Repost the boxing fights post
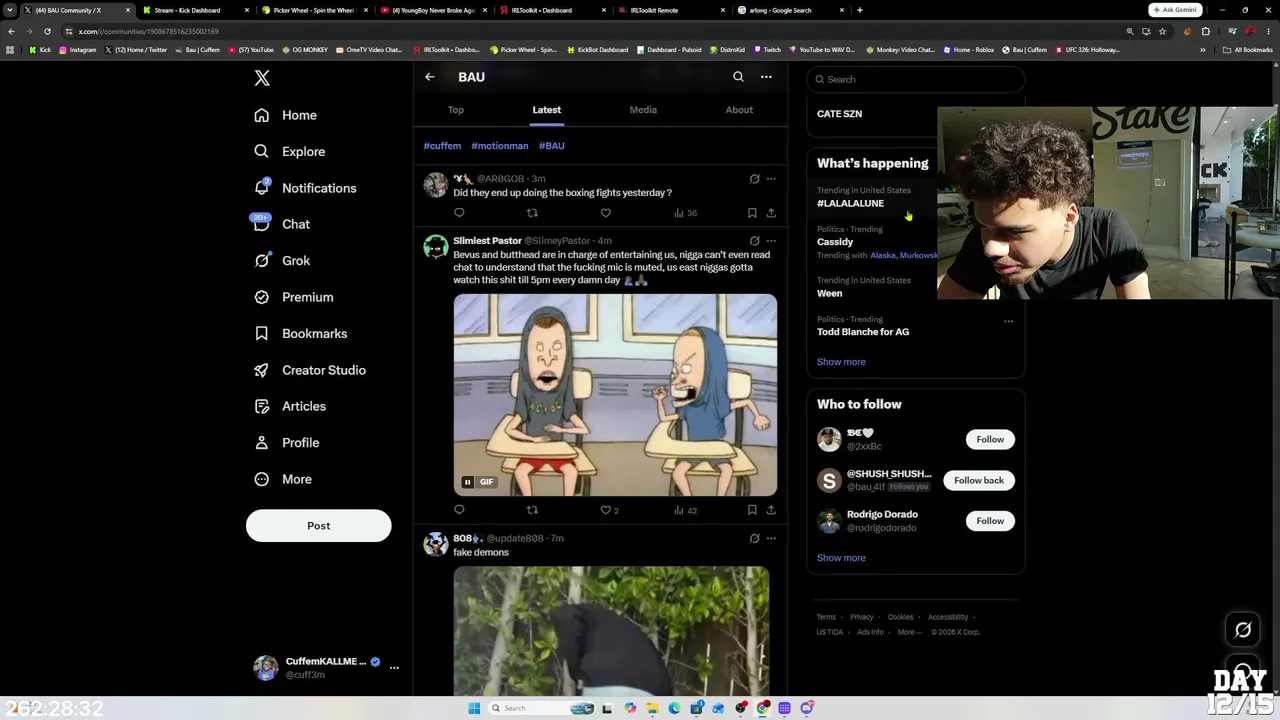The image size is (1280, 720). pos(532,213)
